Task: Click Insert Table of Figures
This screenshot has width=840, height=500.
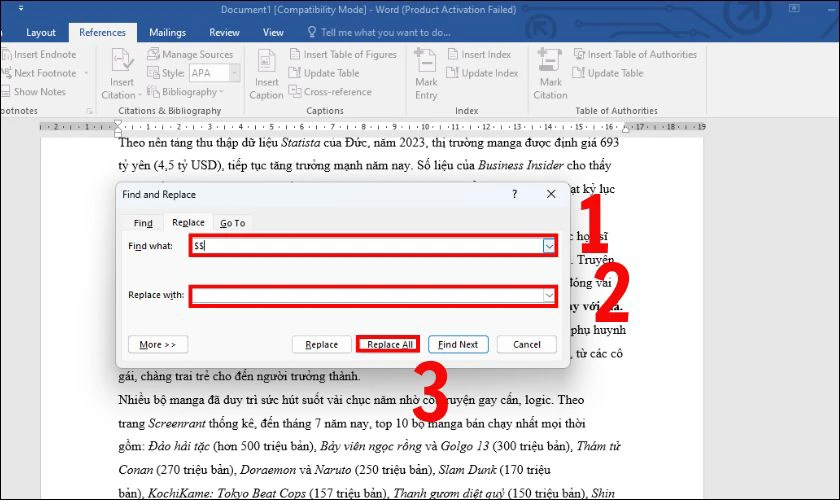Action: pos(343,54)
